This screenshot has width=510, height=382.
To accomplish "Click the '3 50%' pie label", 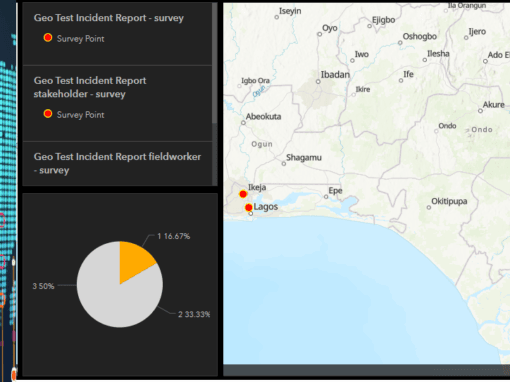I will 43,286.
